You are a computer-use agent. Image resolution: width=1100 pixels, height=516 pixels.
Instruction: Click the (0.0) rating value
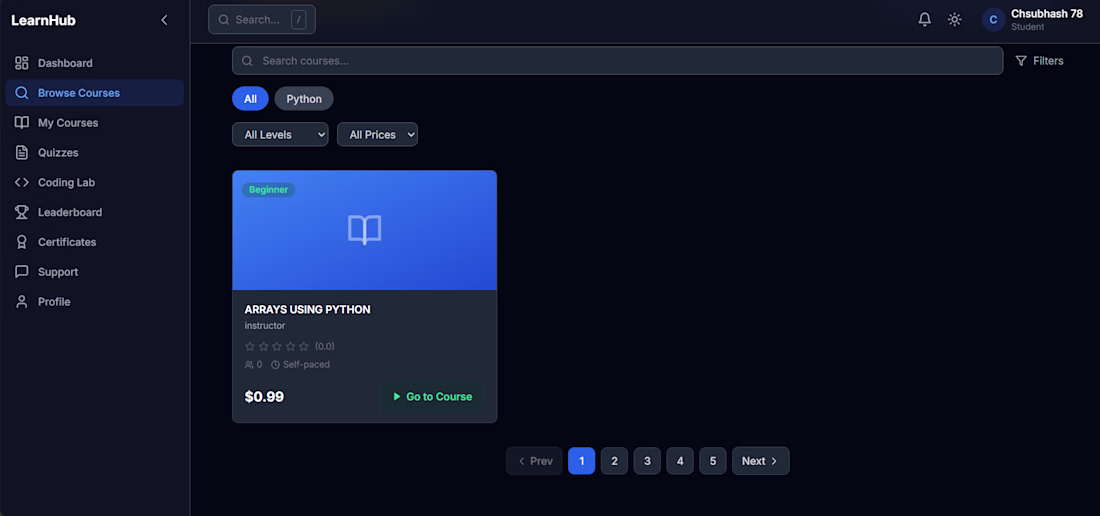pyautogui.click(x=325, y=346)
